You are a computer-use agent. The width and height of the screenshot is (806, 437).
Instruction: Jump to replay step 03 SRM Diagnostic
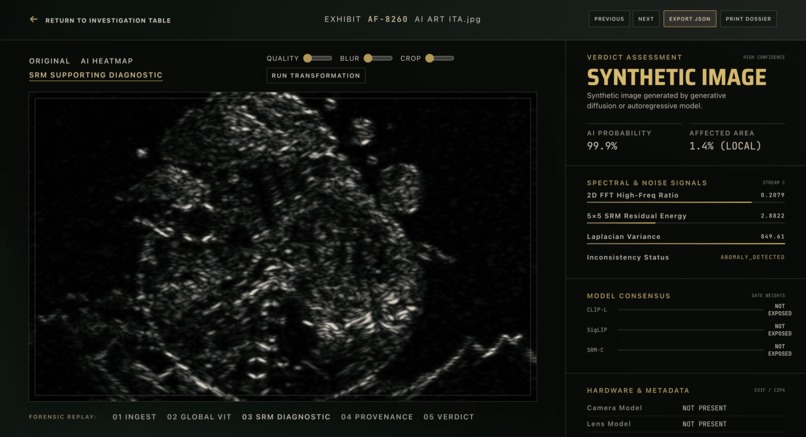[x=286, y=417]
